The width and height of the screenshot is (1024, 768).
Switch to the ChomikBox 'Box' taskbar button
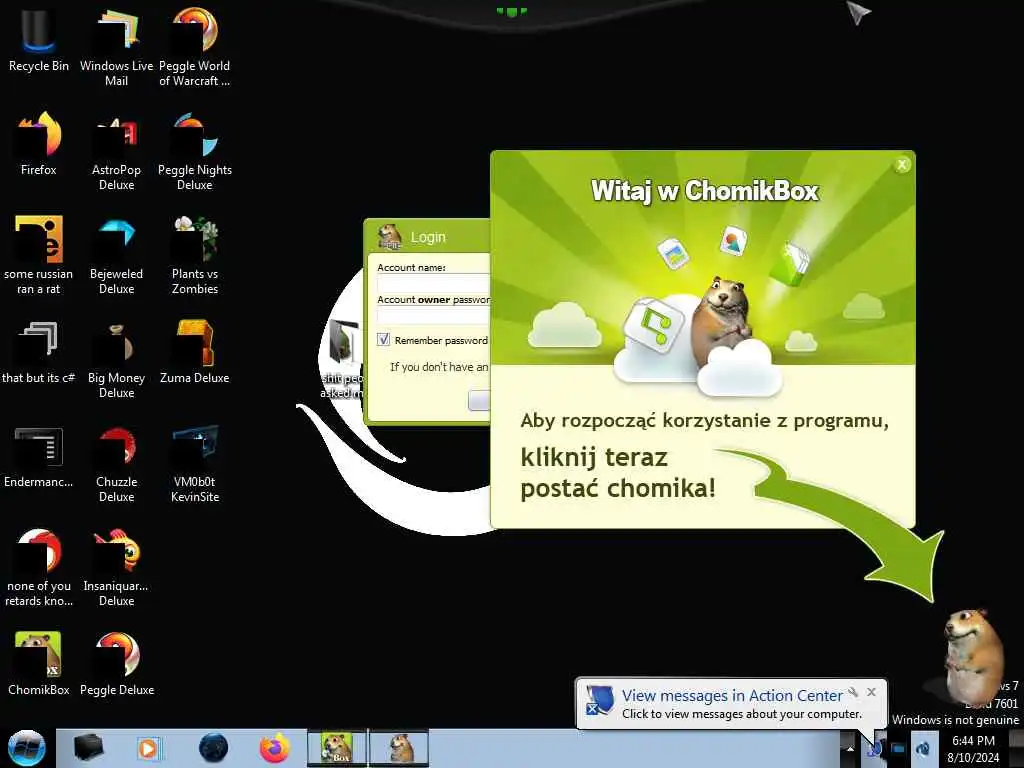(x=337, y=748)
